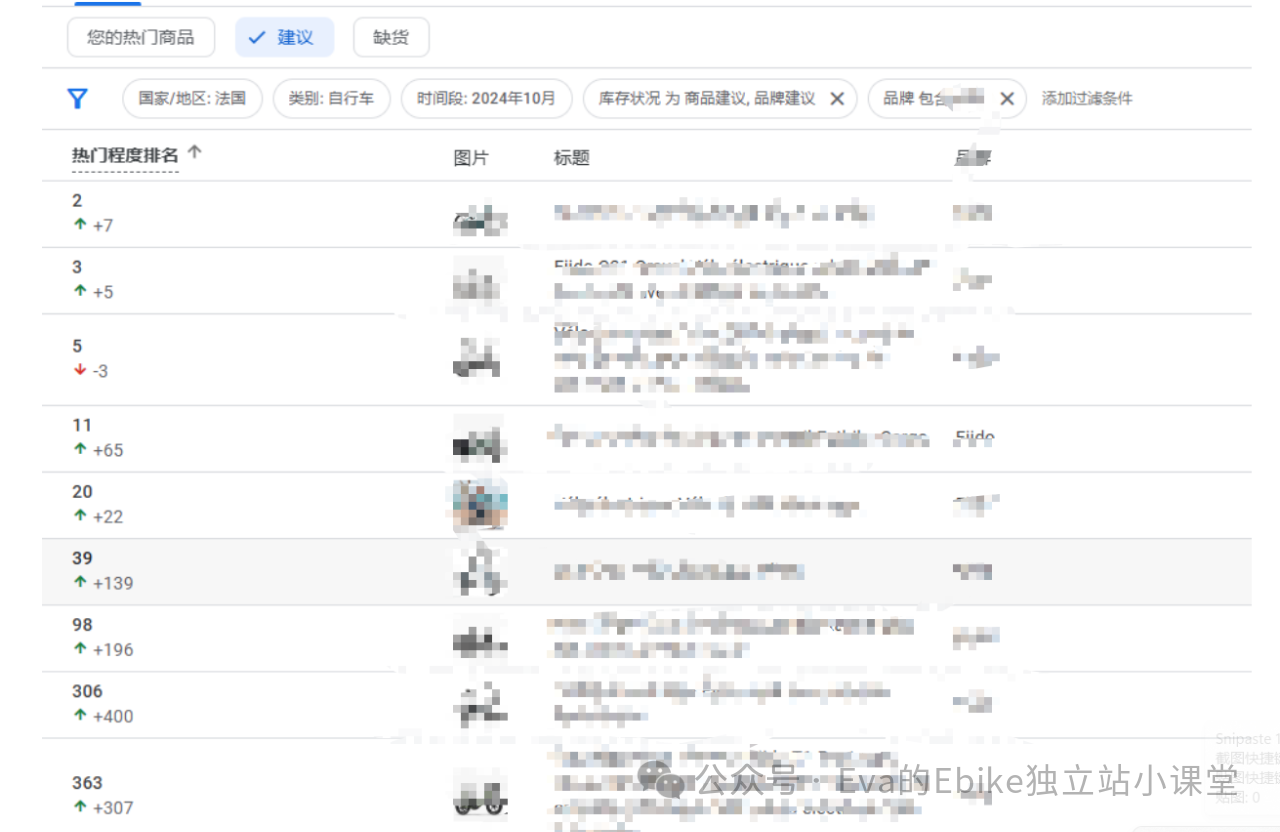The height and width of the screenshot is (832, 1280).
Task: Click 添加过滤条件 to add filter
Action: coord(1087,99)
